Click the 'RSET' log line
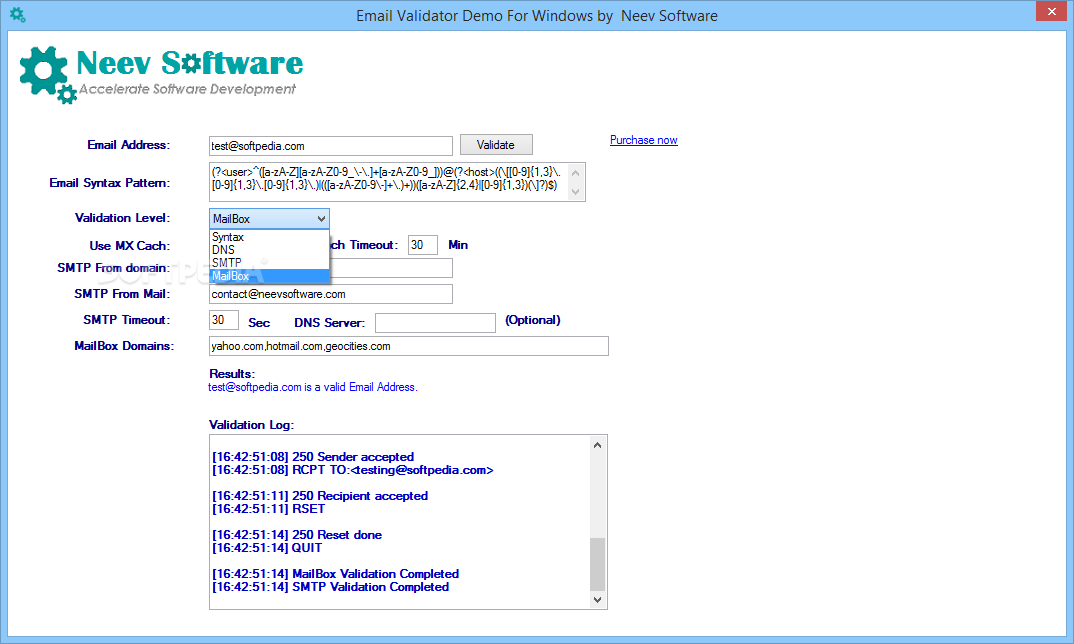 (x=268, y=509)
